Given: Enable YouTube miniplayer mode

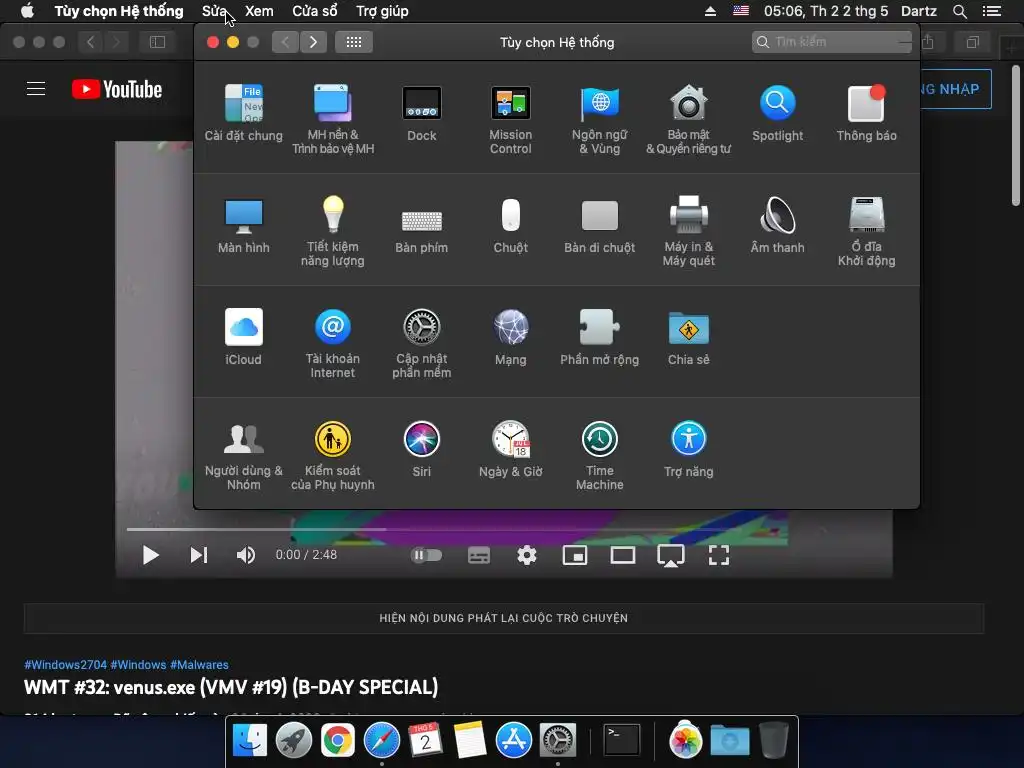Looking at the screenshot, I should (575, 555).
